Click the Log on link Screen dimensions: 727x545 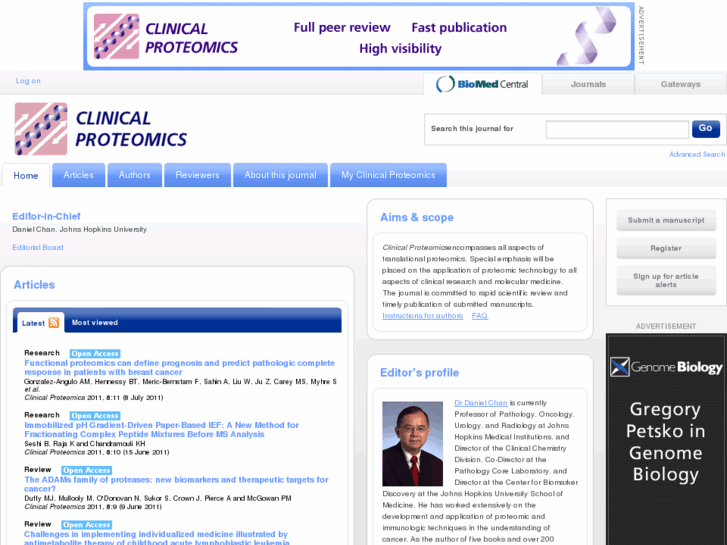pos(28,81)
